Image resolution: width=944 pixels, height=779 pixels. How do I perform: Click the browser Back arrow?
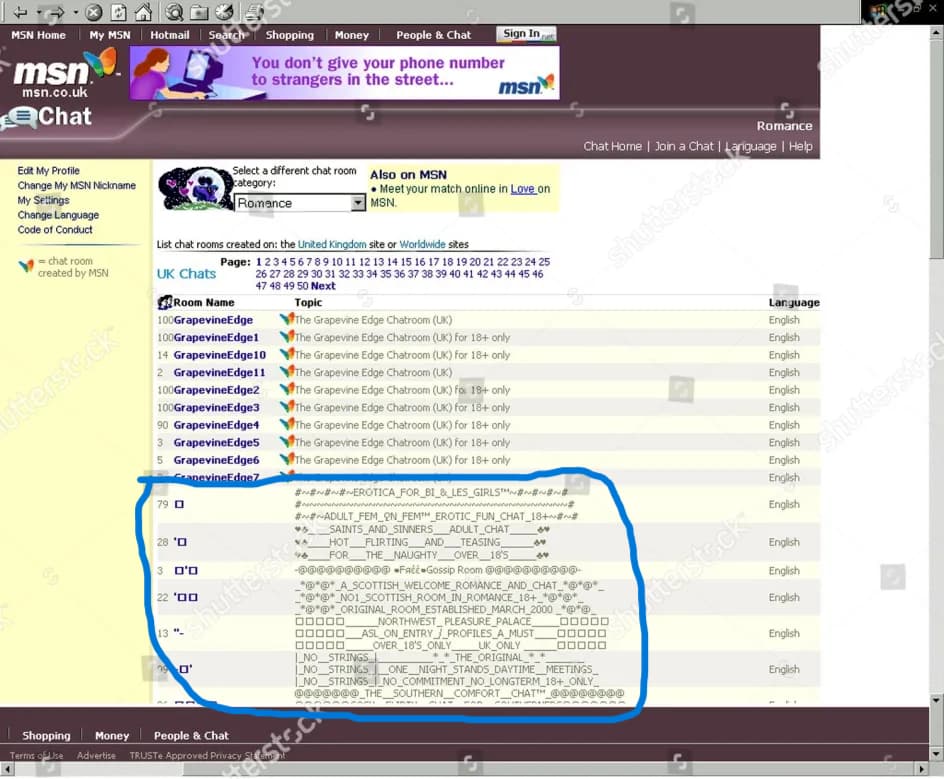click(19, 12)
